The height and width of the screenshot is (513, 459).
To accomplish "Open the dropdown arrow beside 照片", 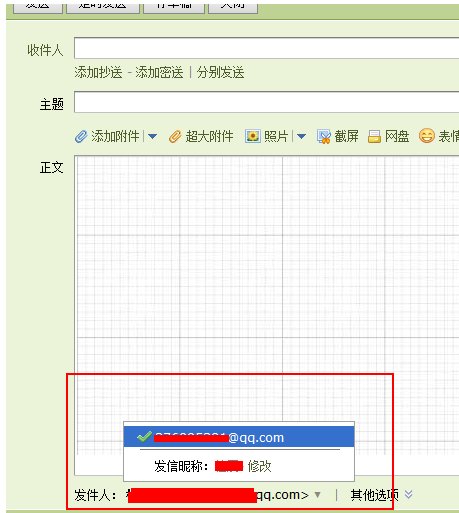I will coord(301,136).
